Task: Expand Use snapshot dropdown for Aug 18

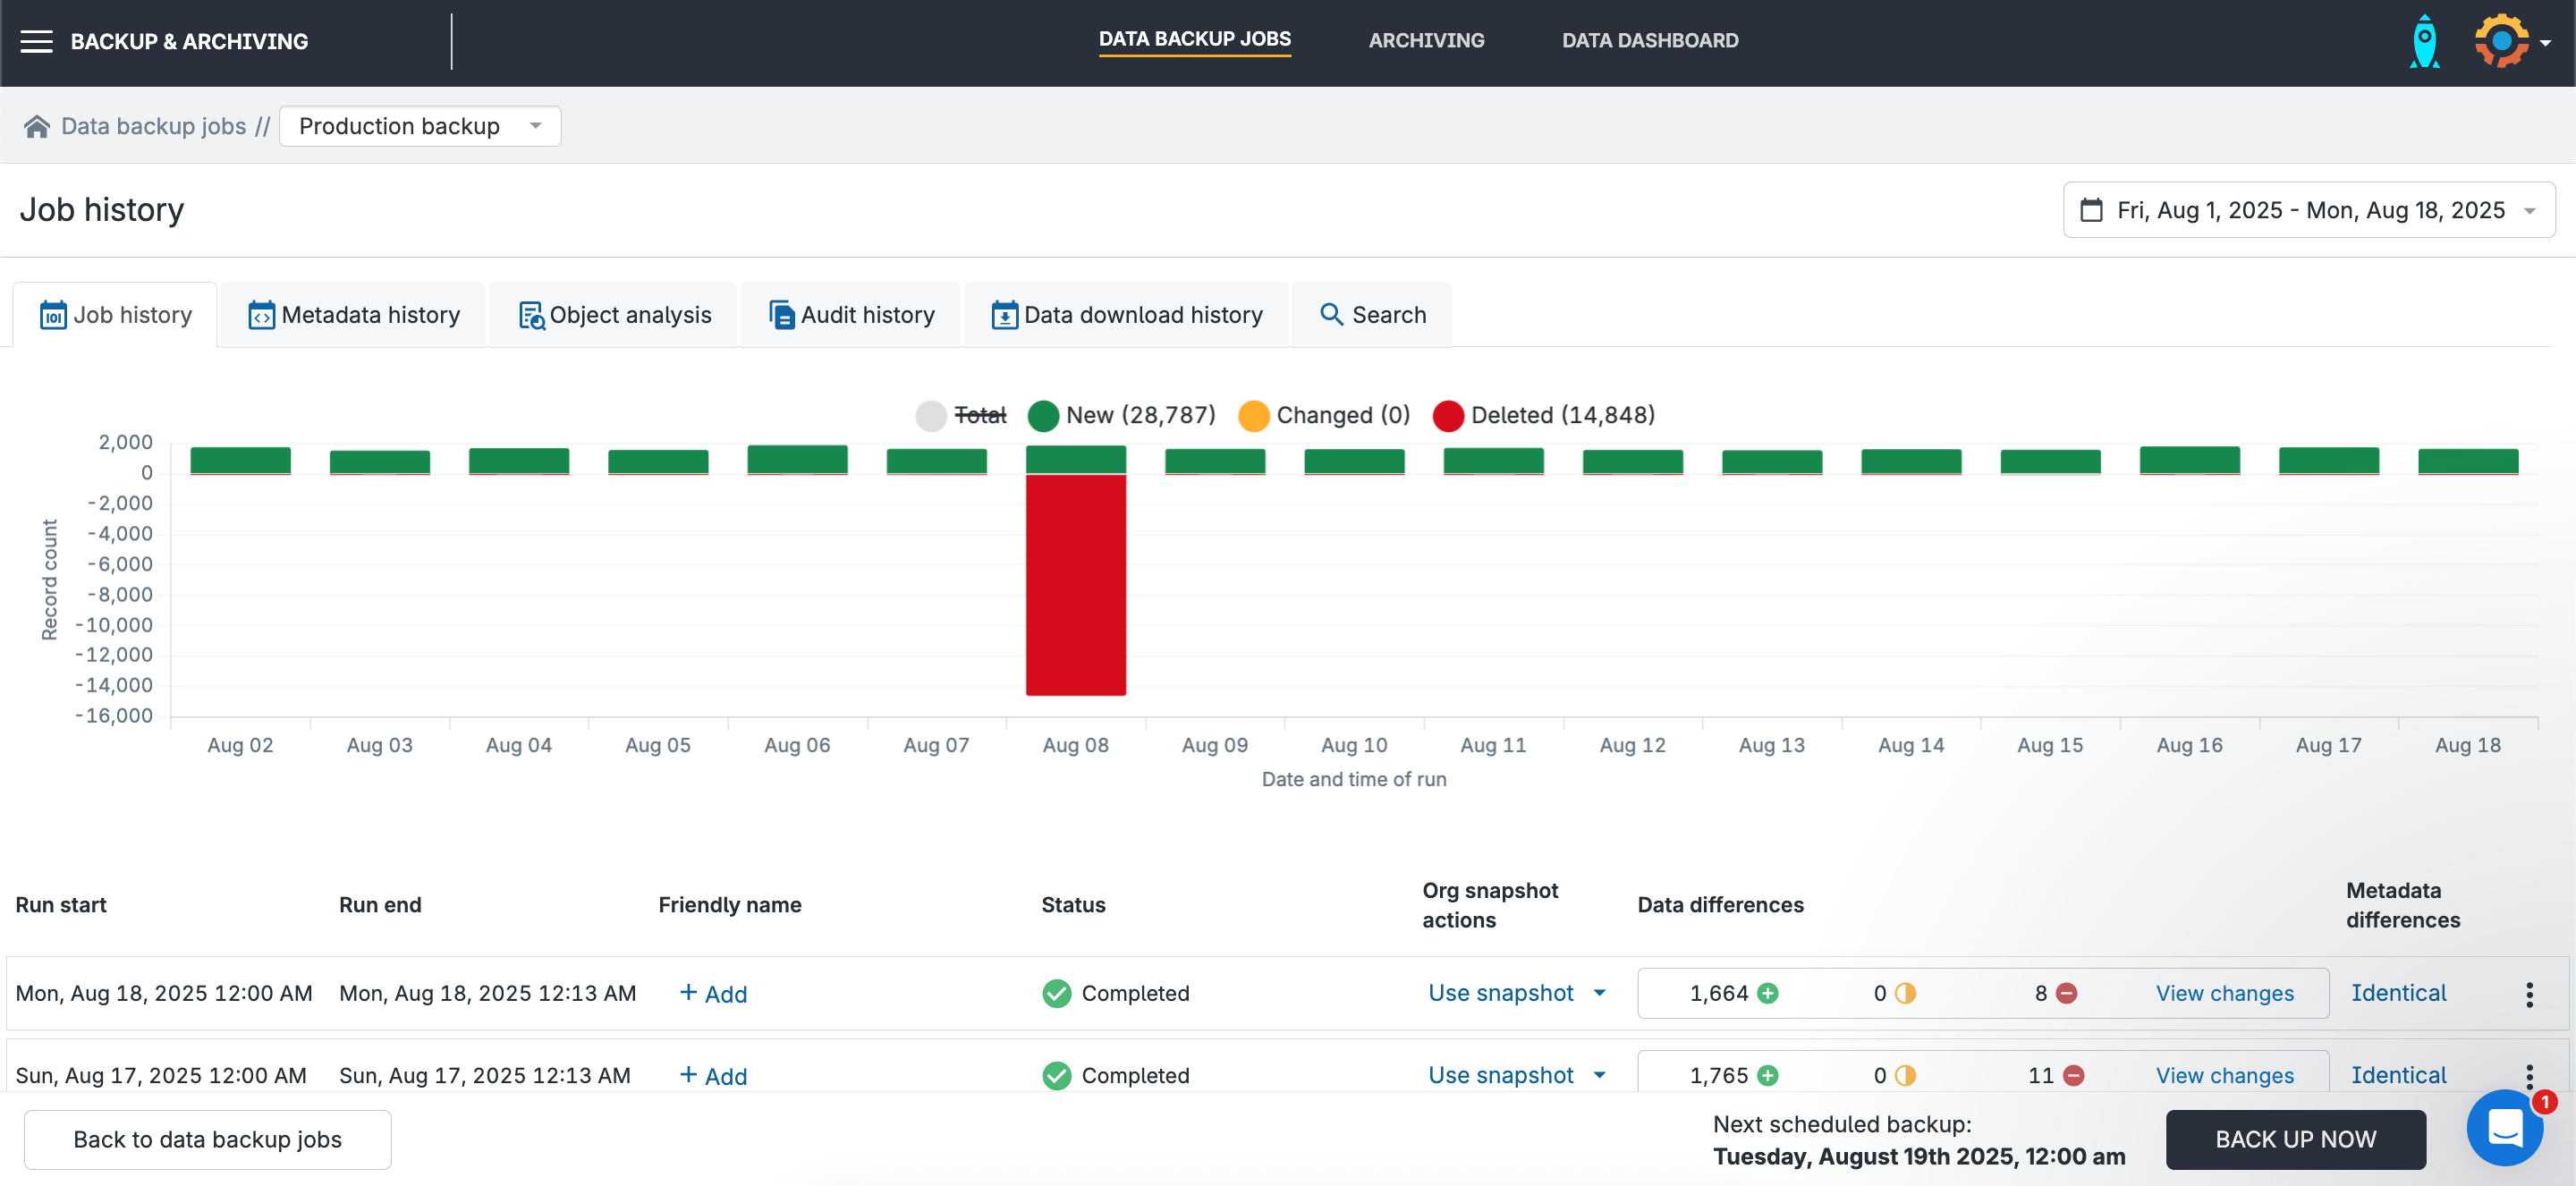Action: coord(1599,993)
